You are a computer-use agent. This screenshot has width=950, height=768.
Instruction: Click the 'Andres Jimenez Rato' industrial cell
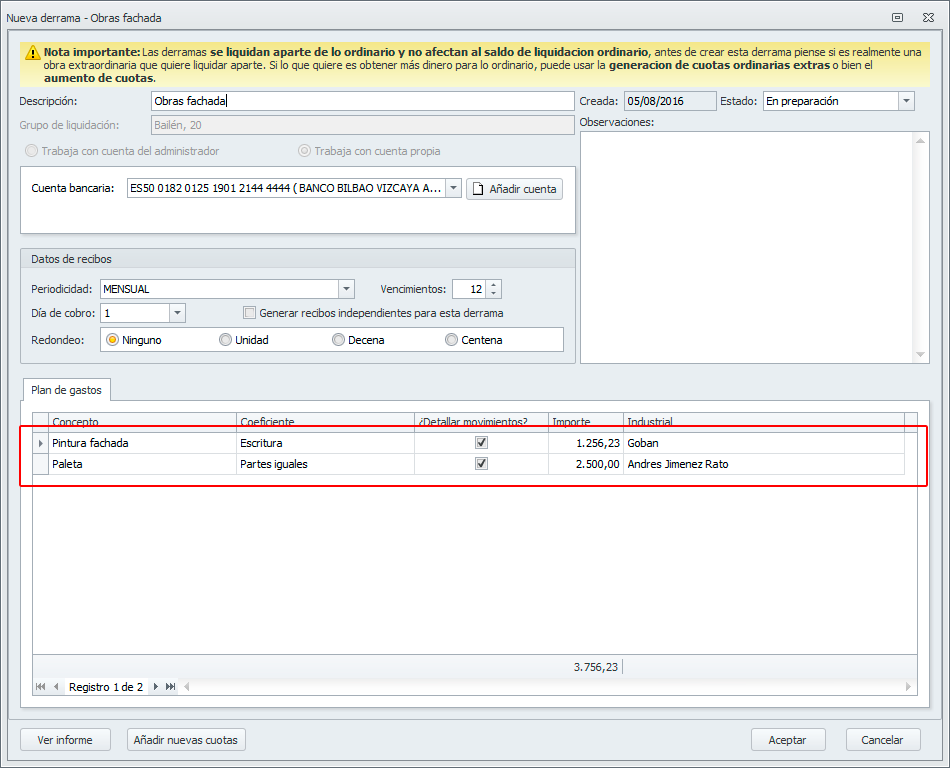tap(764, 464)
